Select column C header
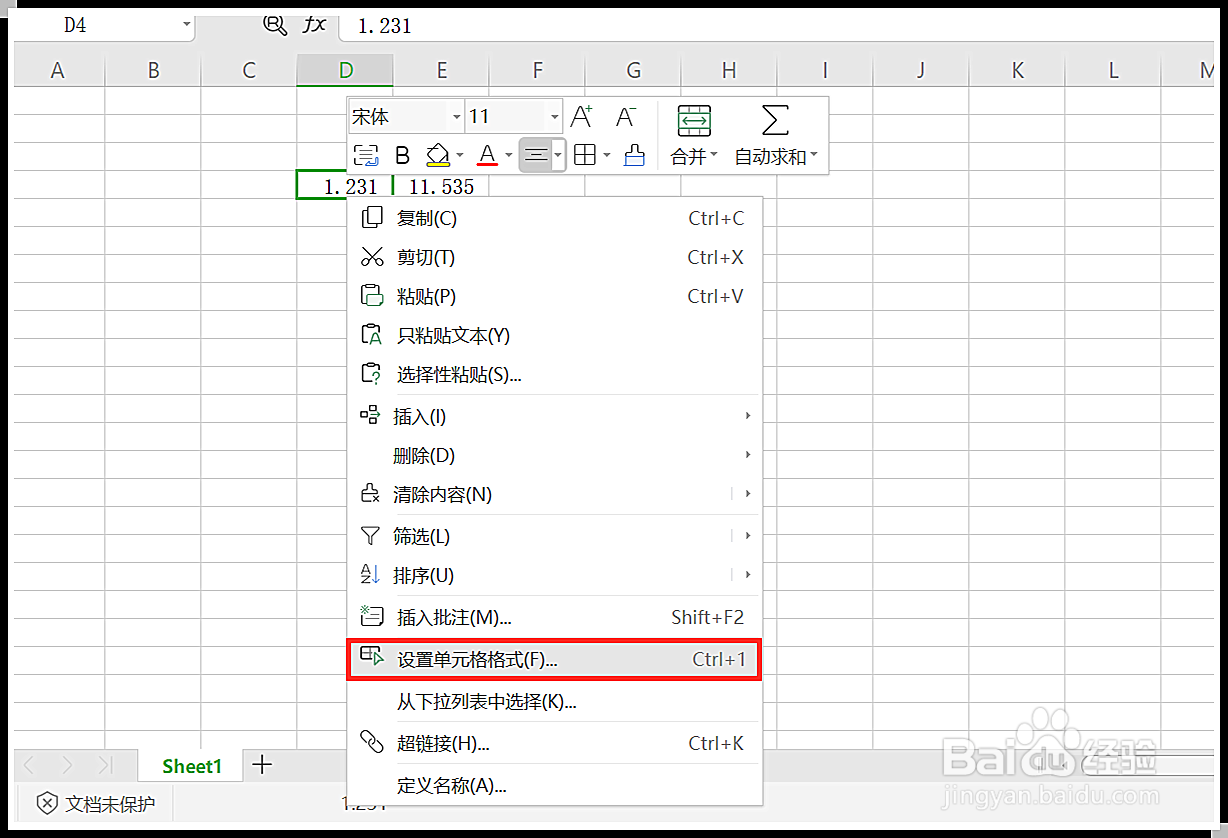This screenshot has height=838, width=1228. click(249, 70)
